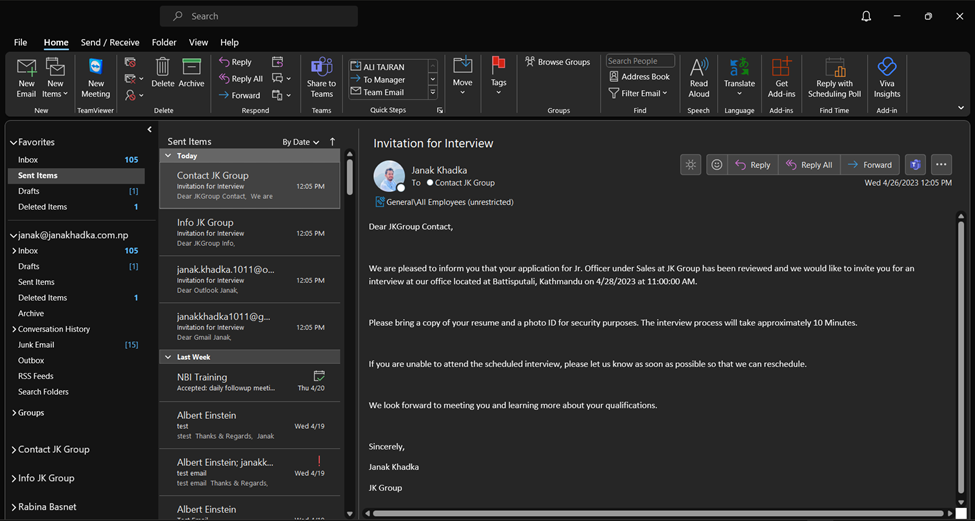Screen dimensions: 975x521
Task: Create a New Email
Action: (x=26, y=78)
